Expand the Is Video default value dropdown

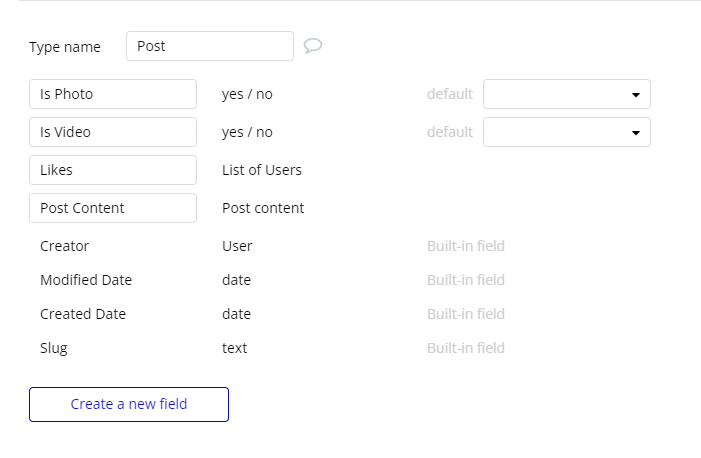tap(567, 132)
